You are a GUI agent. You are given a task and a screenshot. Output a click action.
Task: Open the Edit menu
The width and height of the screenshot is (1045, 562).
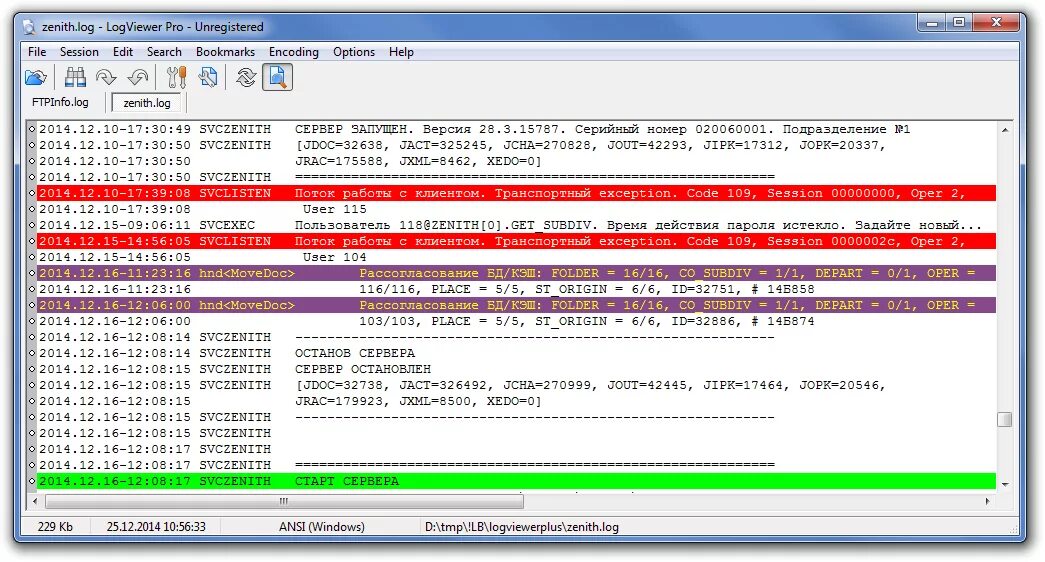coord(123,52)
